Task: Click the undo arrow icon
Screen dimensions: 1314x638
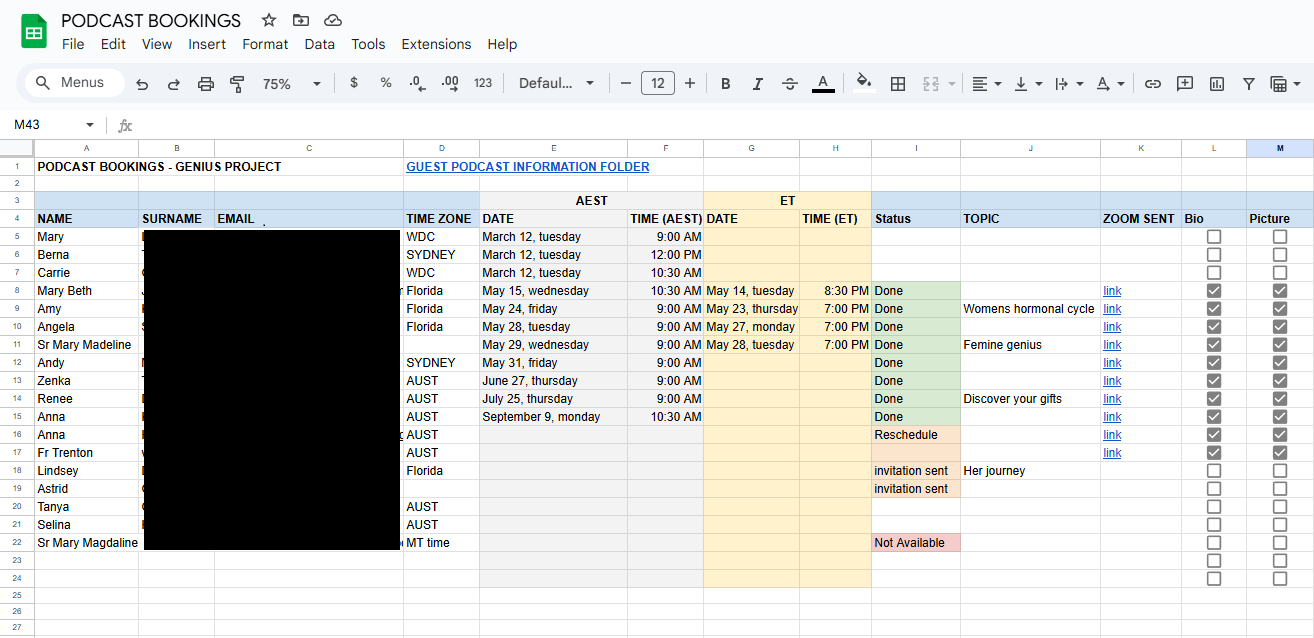Action: [x=142, y=84]
